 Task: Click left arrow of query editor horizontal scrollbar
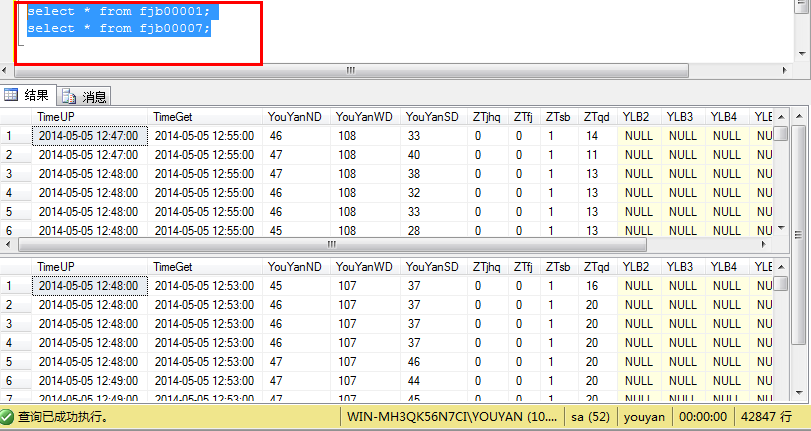[6, 71]
